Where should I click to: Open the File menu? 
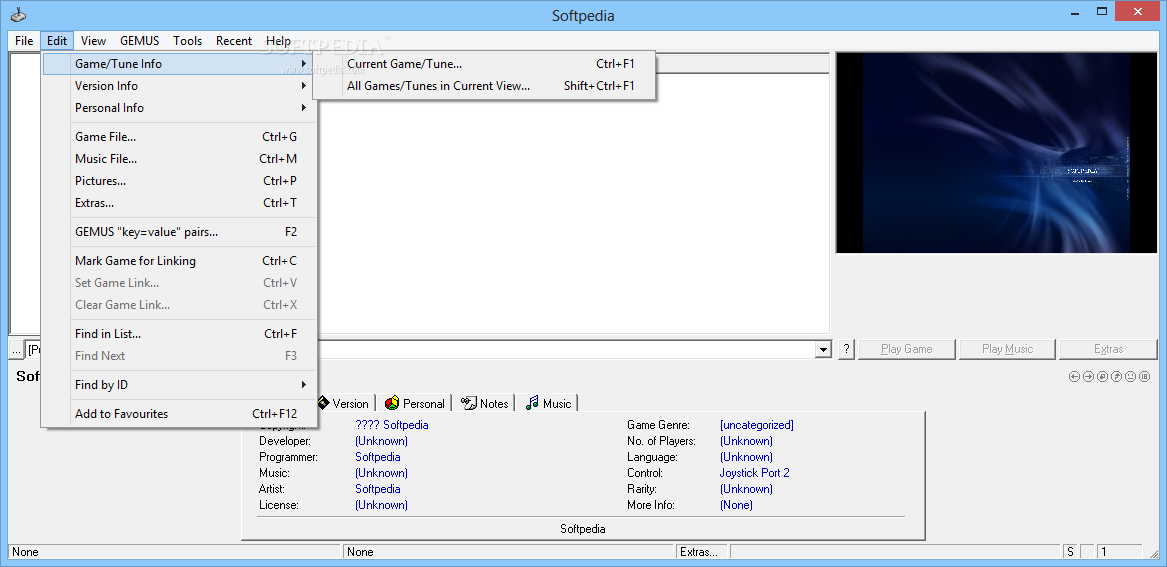click(x=24, y=41)
